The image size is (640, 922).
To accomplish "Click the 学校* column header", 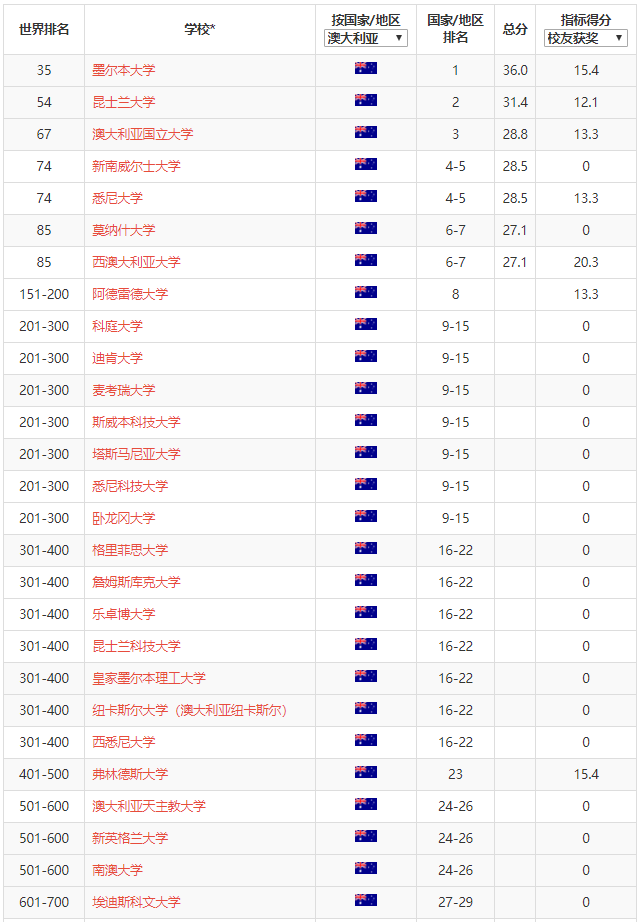I will [x=200, y=29].
